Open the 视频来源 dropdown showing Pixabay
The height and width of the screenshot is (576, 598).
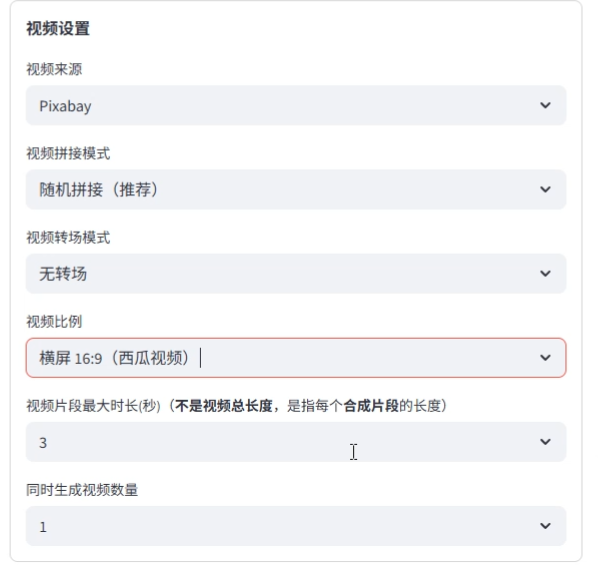296,105
